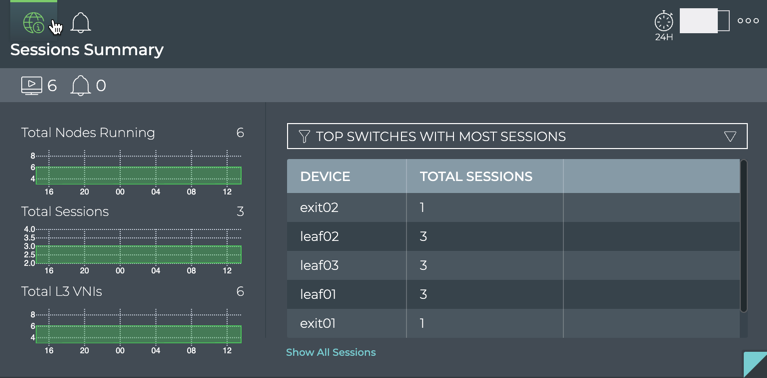The width and height of the screenshot is (767, 378).
Task: Open the Top Switches With Most Sessions dropdown
Action: point(517,136)
